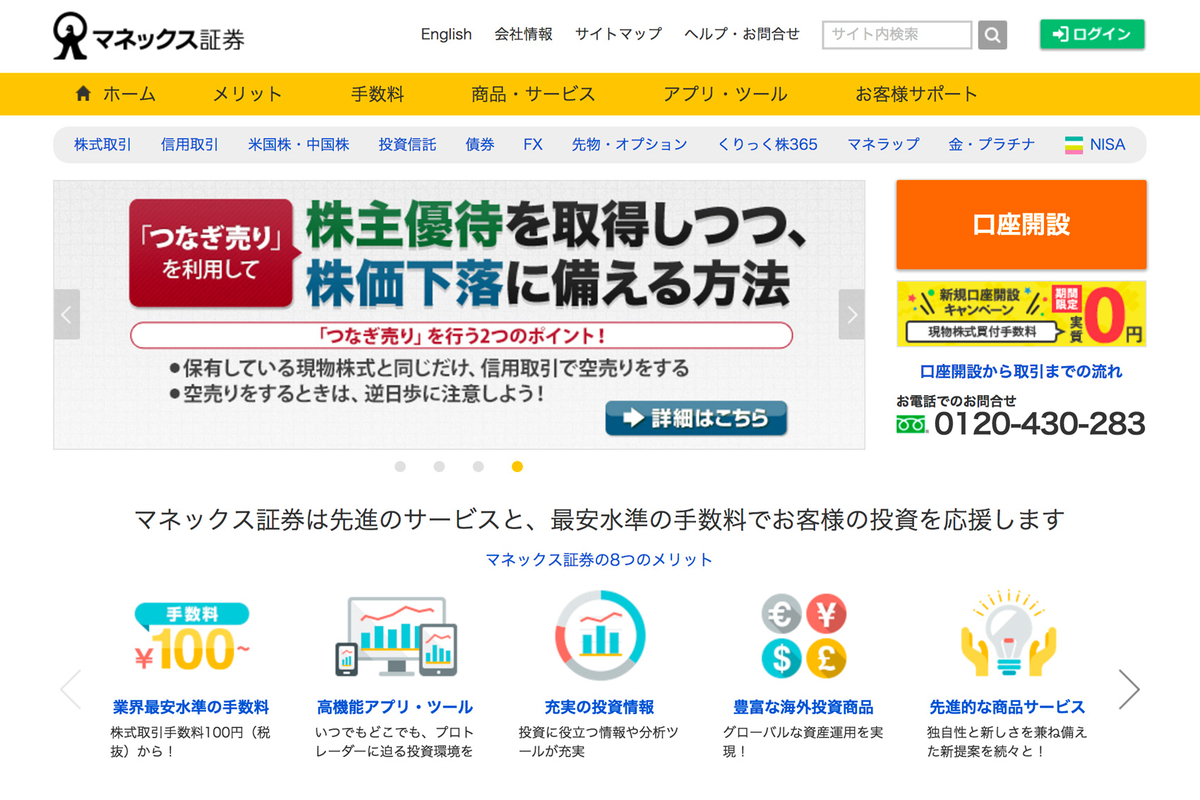Go to next banner slide arrow
Viewport: 1200px width, 800px height.
tap(852, 315)
